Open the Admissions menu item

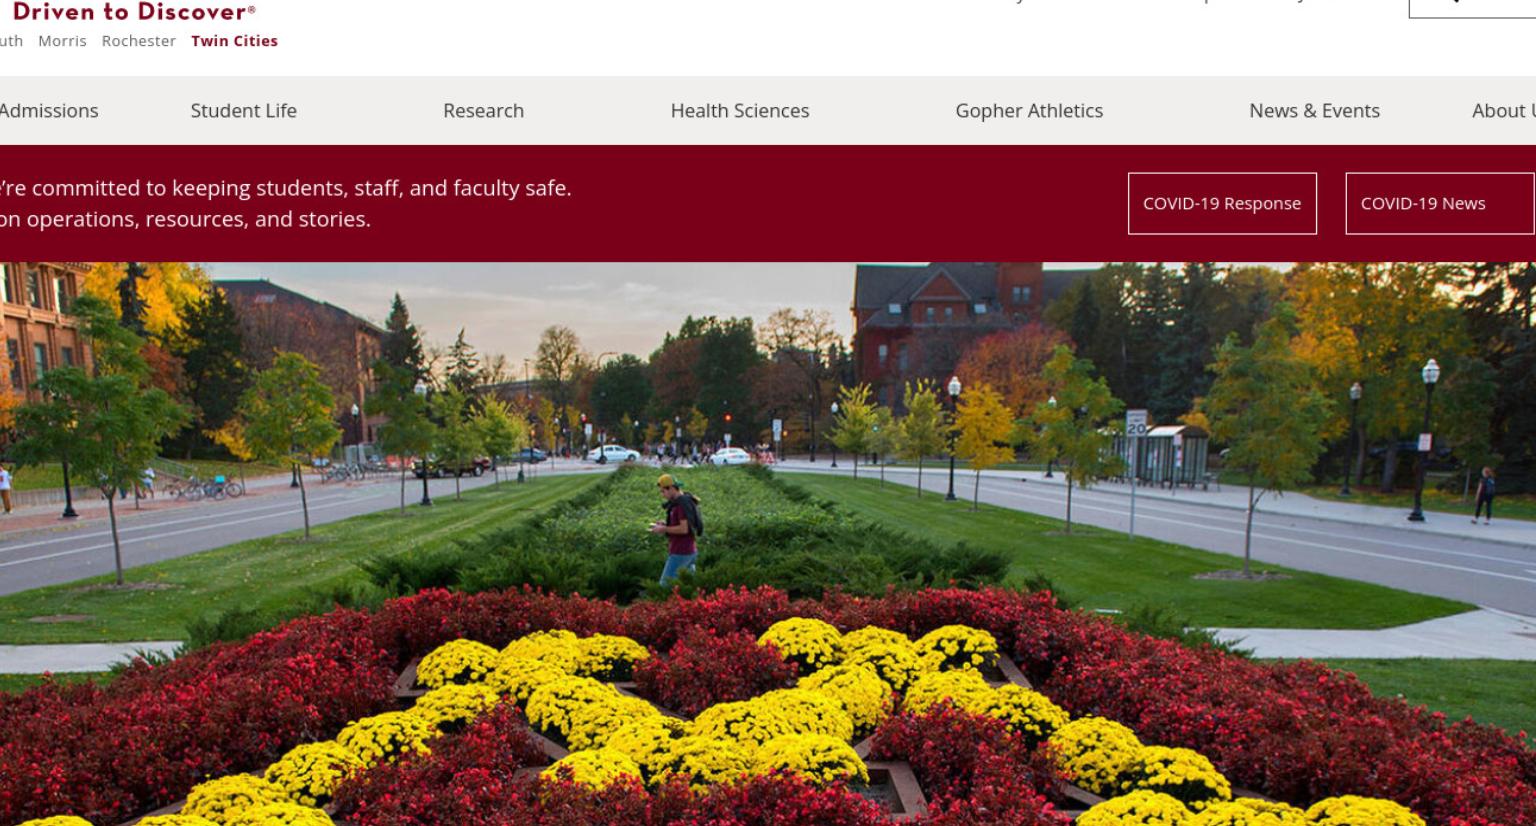(48, 111)
